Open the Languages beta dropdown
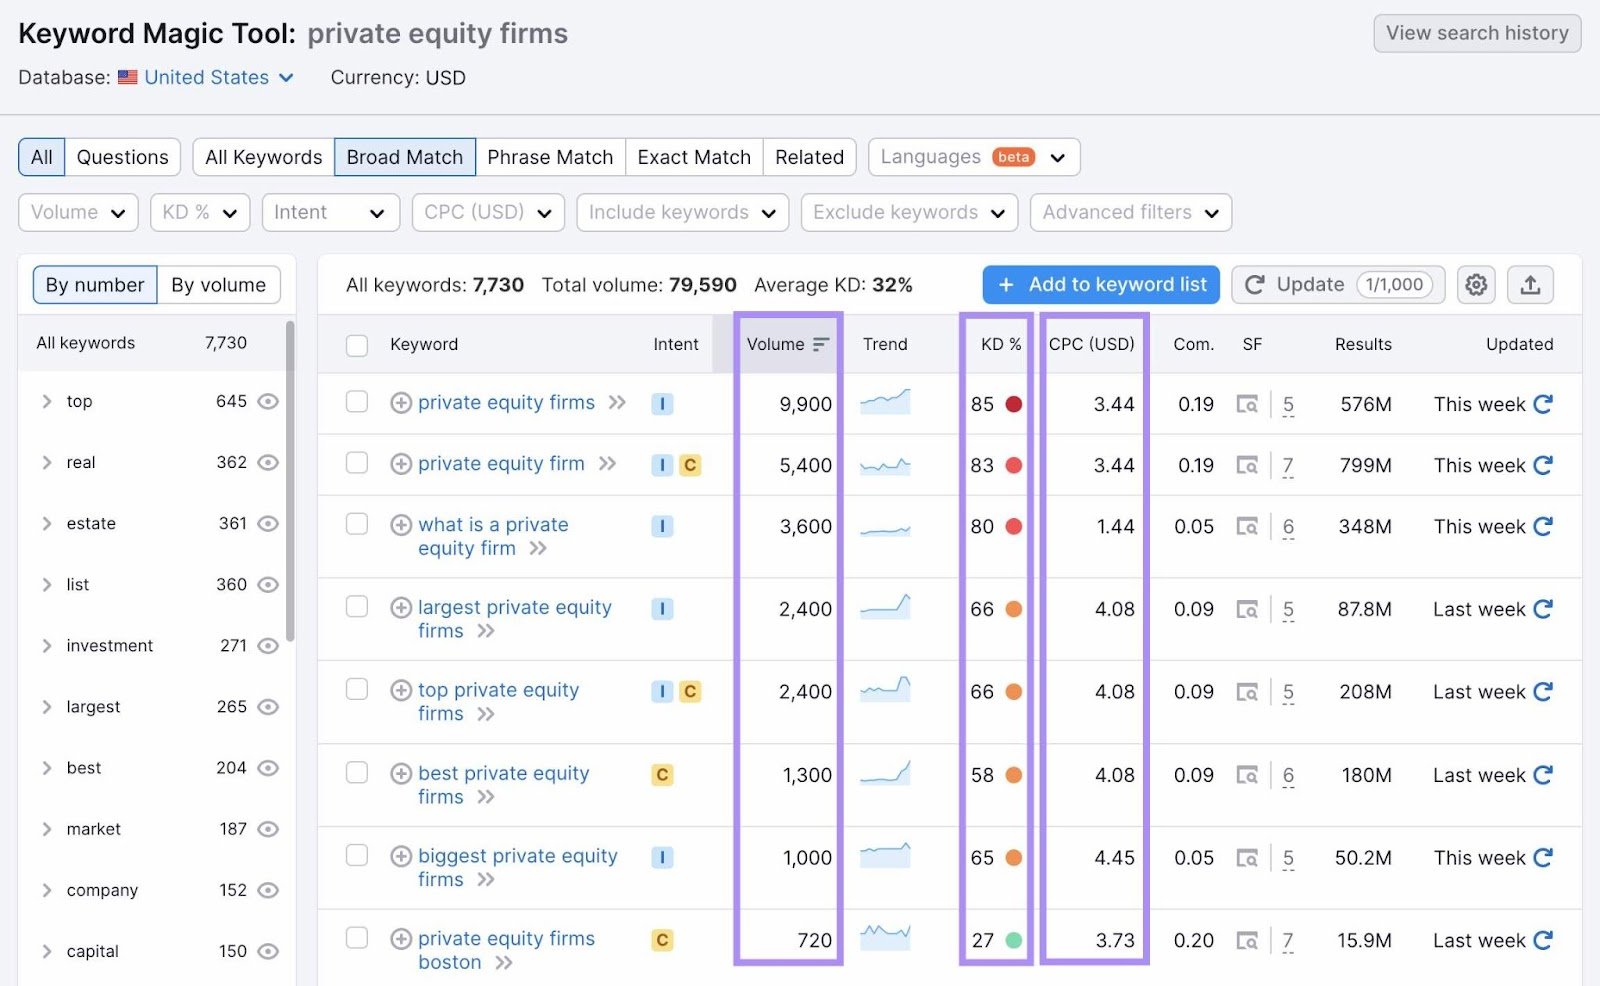 tap(971, 157)
